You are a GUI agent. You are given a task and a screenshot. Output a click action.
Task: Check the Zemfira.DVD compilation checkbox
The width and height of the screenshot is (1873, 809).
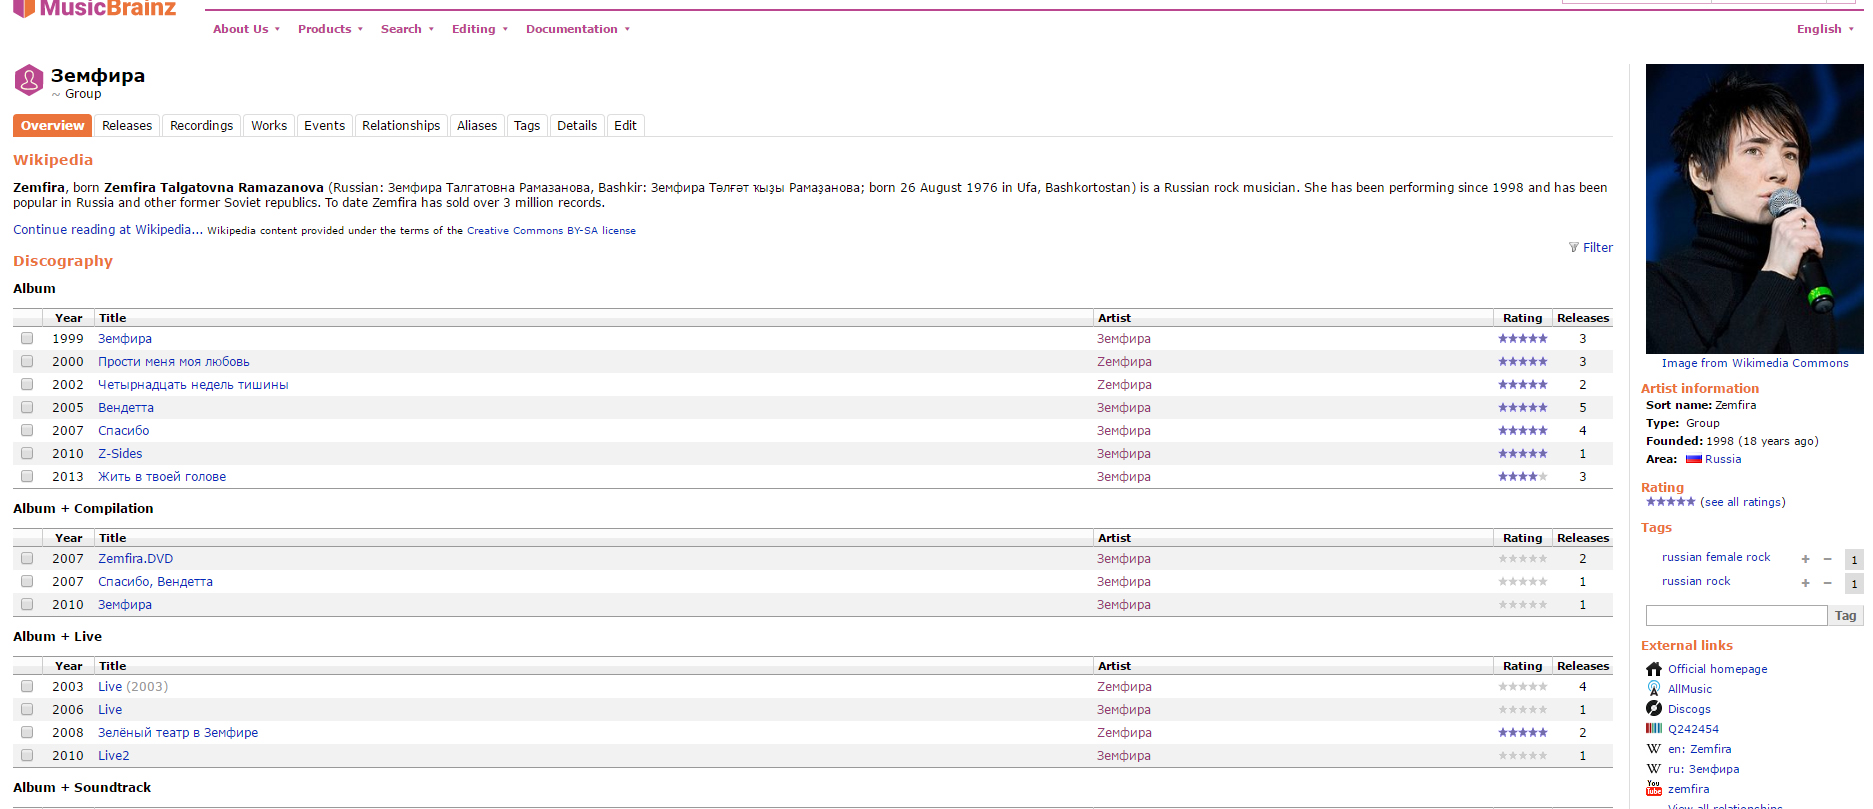click(x=27, y=558)
